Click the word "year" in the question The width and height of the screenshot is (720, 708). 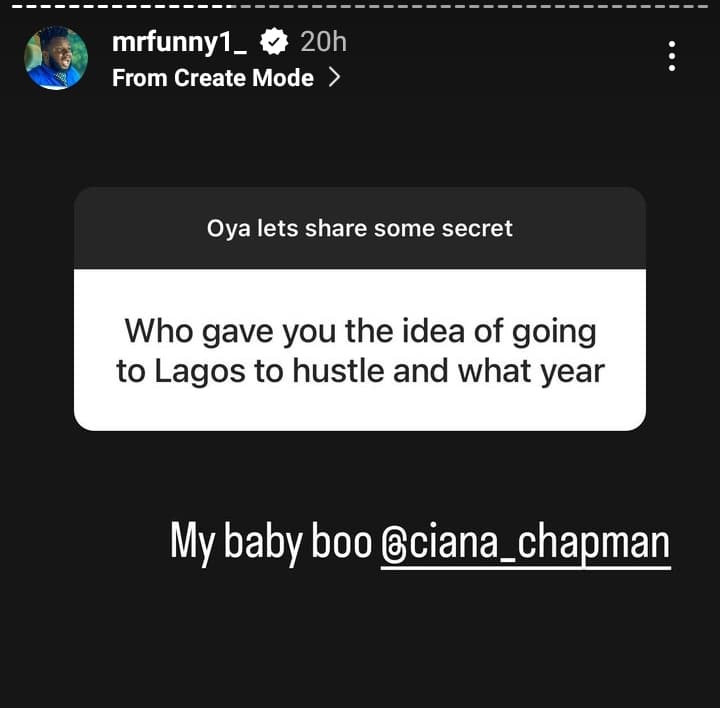(x=567, y=371)
